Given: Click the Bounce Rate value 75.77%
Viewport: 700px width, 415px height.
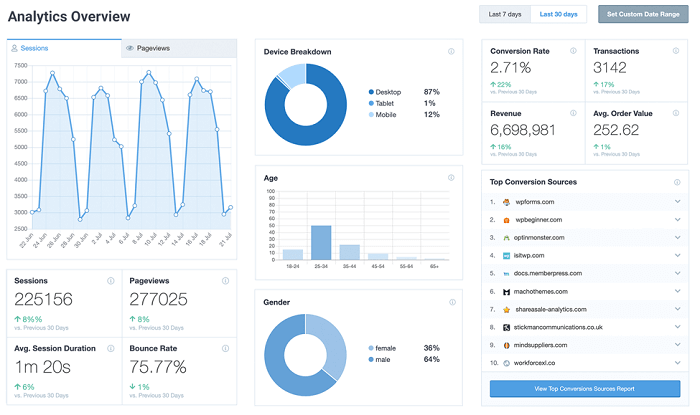Looking at the screenshot, I should [x=158, y=367].
